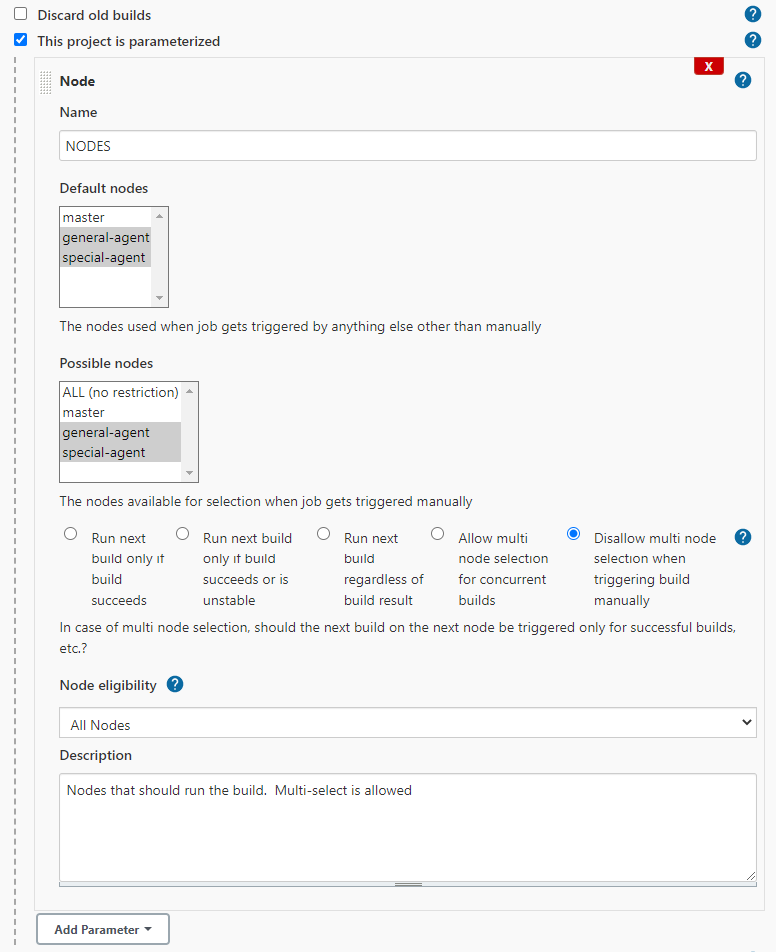This screenshot has width=776, height=952.
Task: Select Run next build only if build succeeds
Action: [x=70, y=534]
